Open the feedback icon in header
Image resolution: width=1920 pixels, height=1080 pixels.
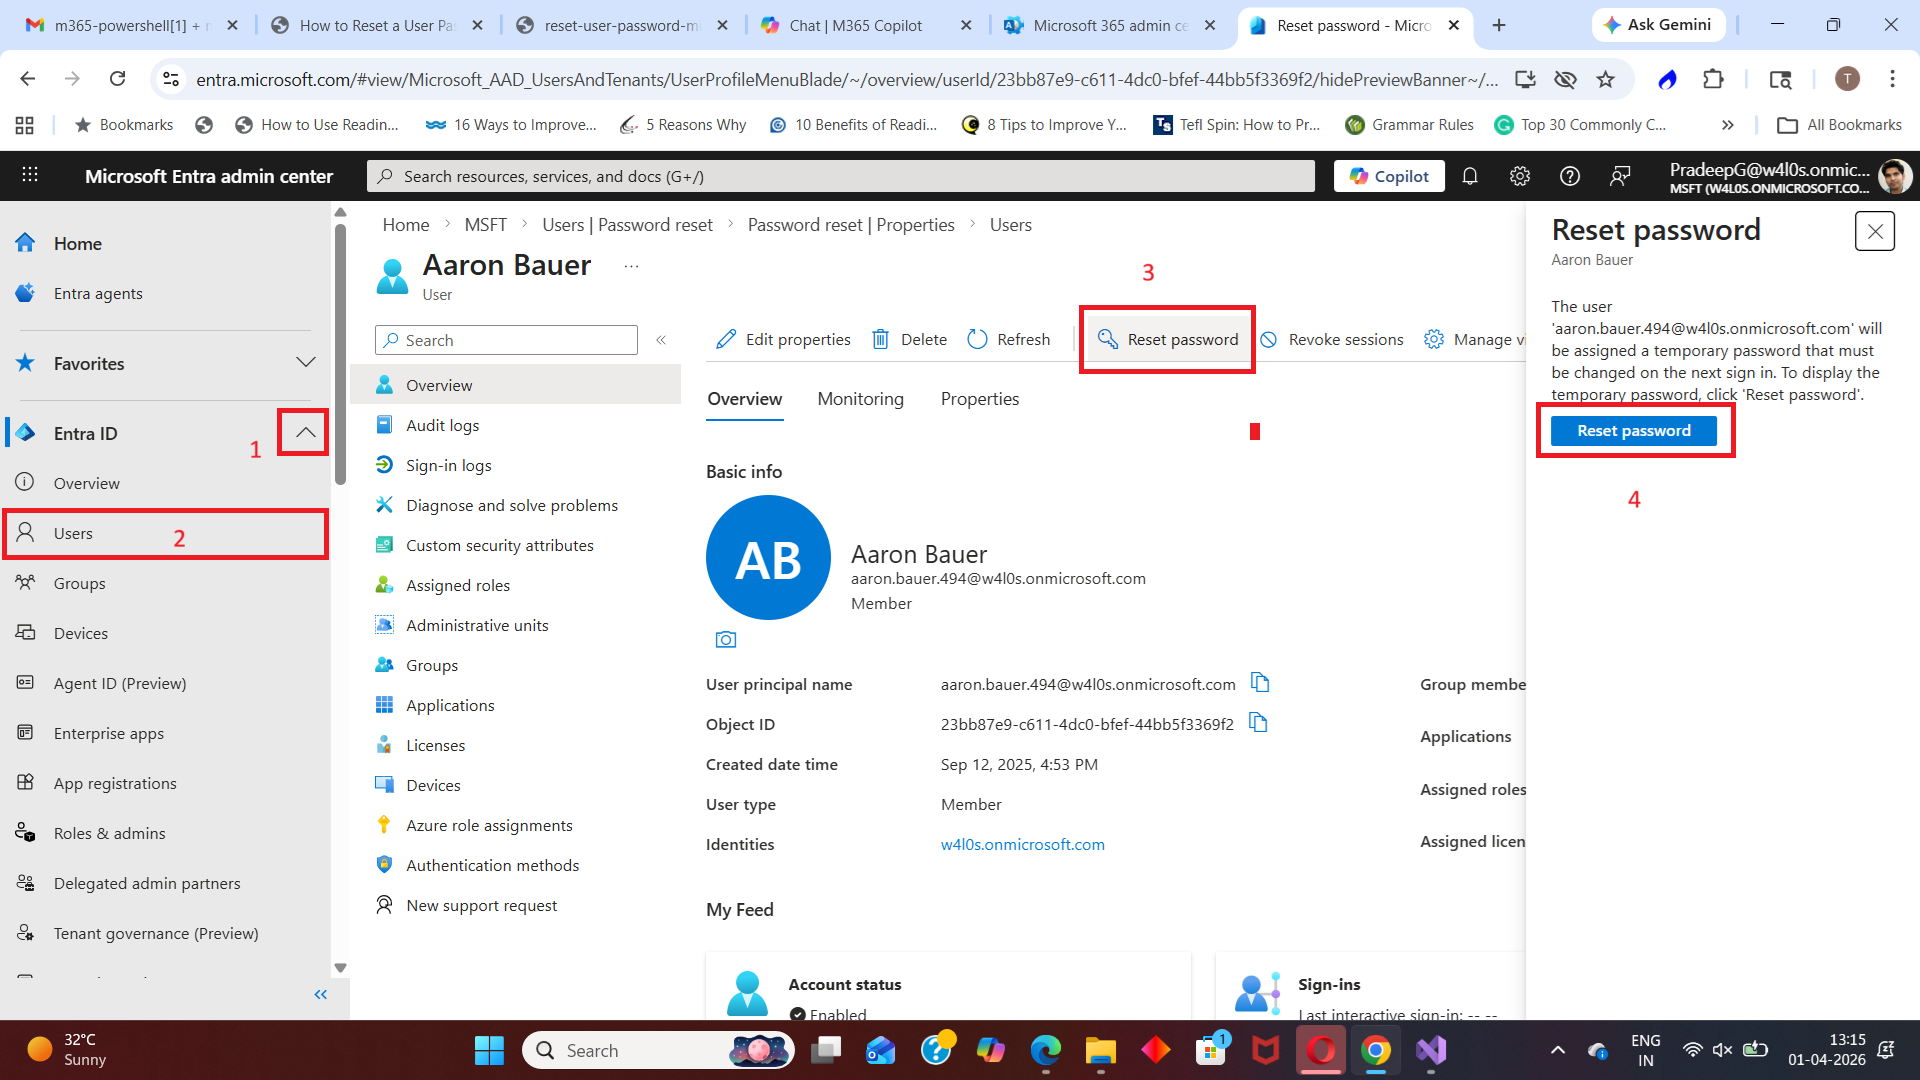pos(1619,176)
